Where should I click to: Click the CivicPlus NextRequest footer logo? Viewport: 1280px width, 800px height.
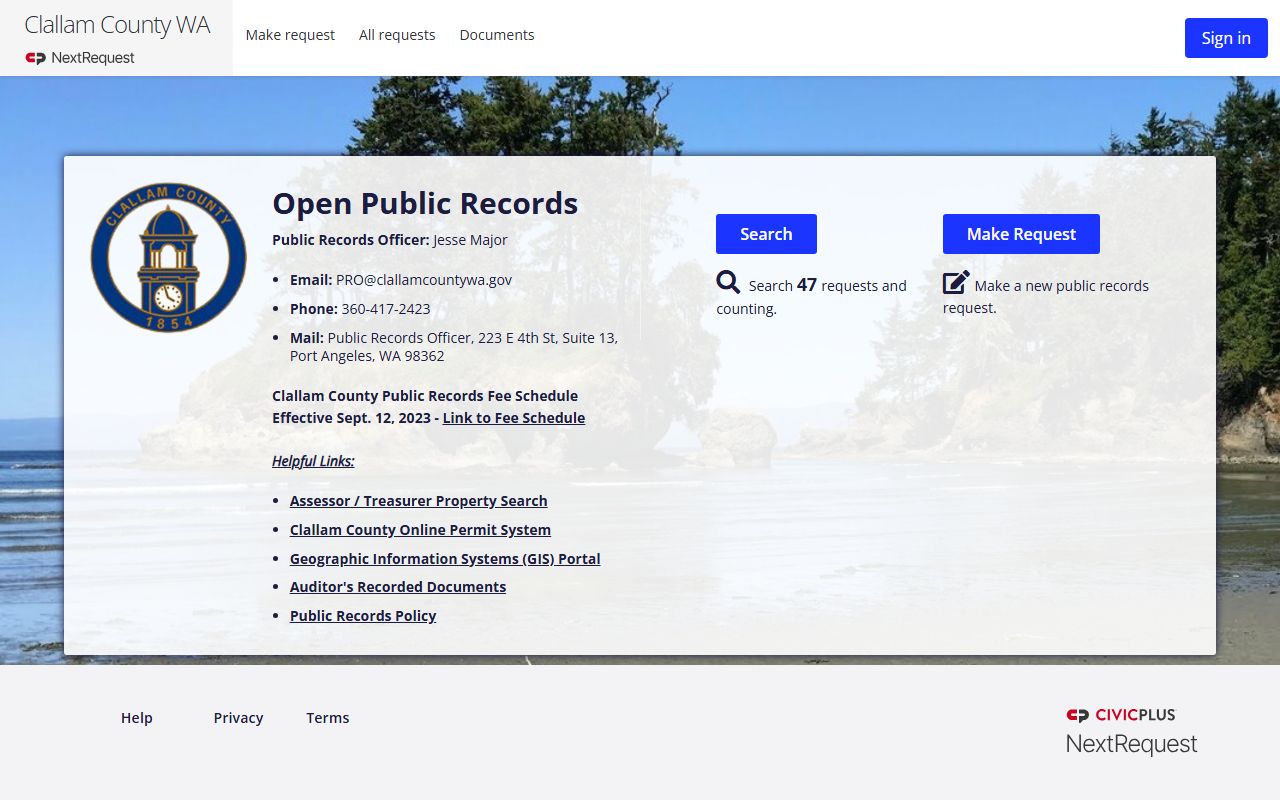1131,732
